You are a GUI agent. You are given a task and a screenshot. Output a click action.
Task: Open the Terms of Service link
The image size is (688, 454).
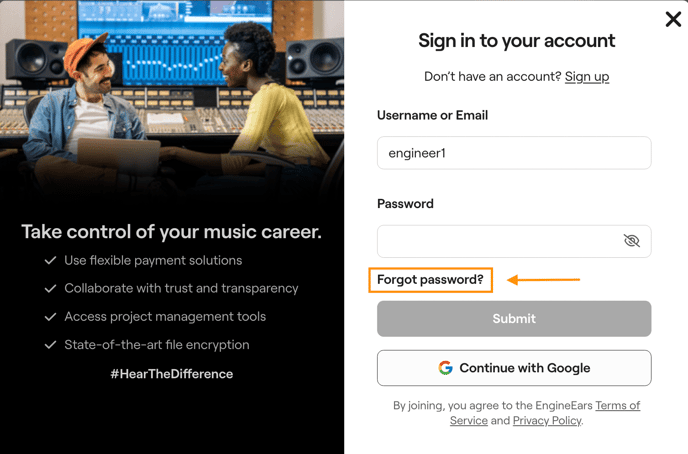pos(617,406)
